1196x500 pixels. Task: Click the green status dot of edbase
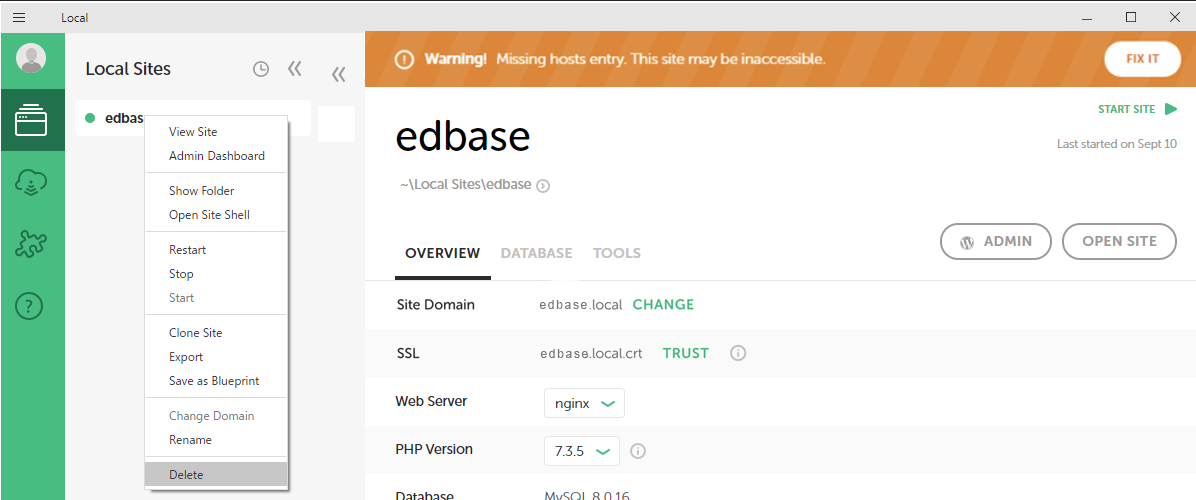pyautogui.click(x=90, y=118)
